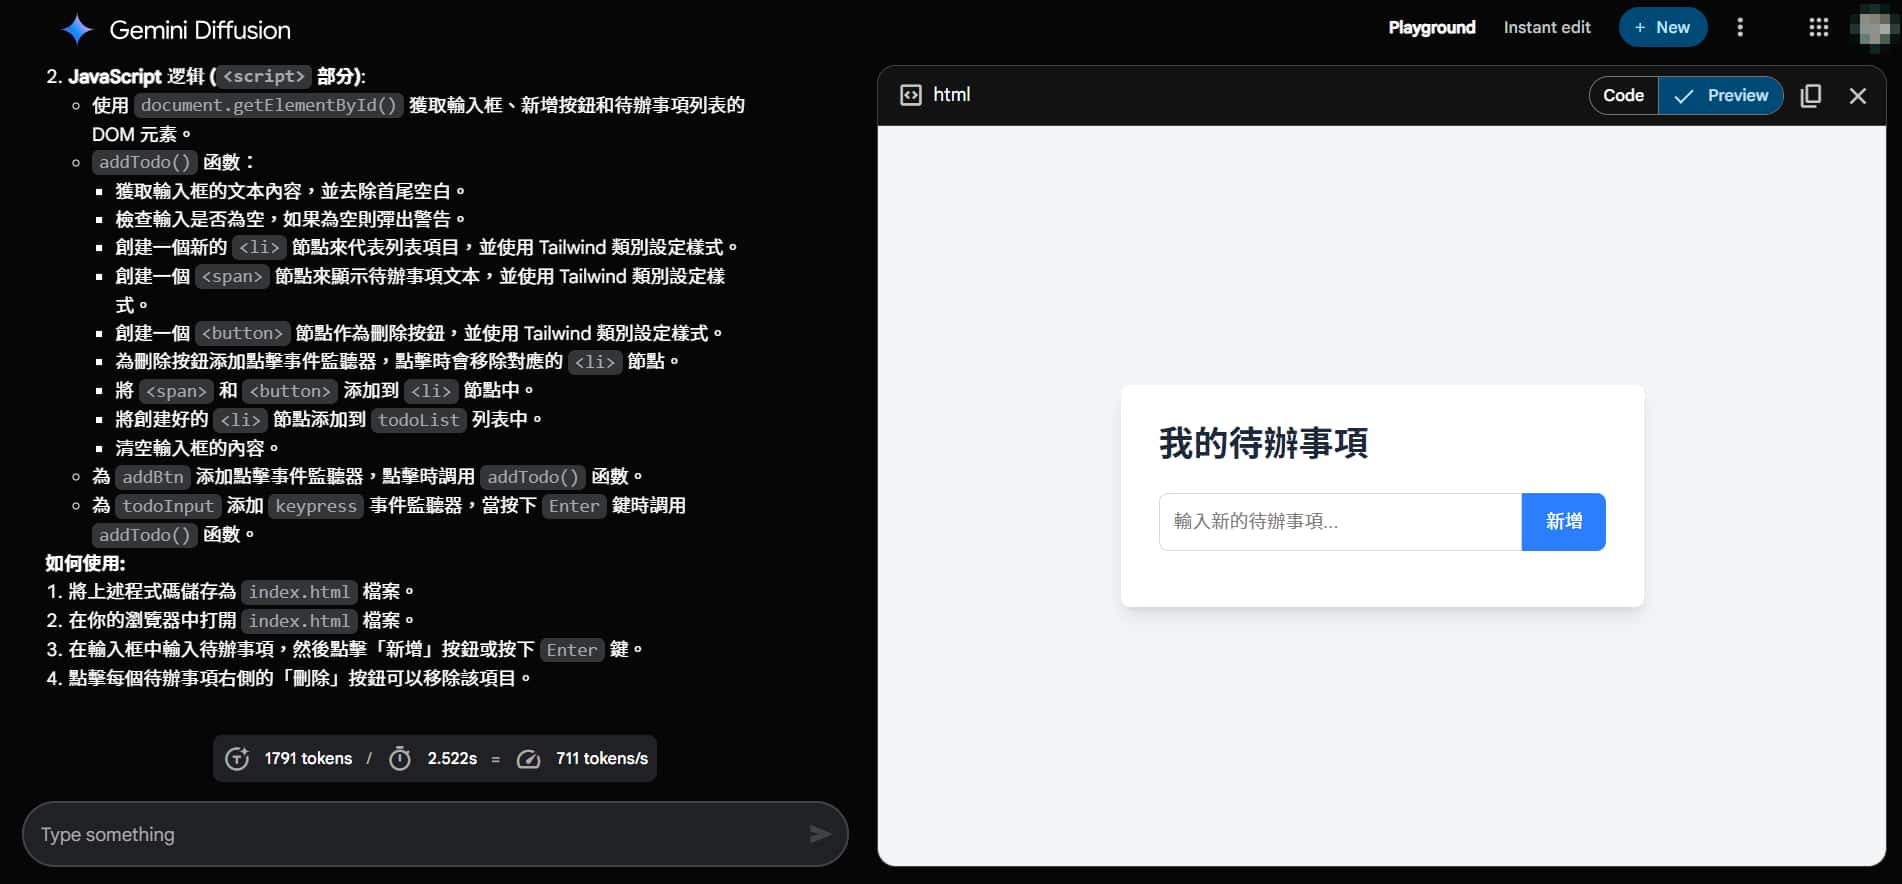Click the Type something prompt box
The width and height of the screenshot is (1902, 884).
tap(435, 834)
